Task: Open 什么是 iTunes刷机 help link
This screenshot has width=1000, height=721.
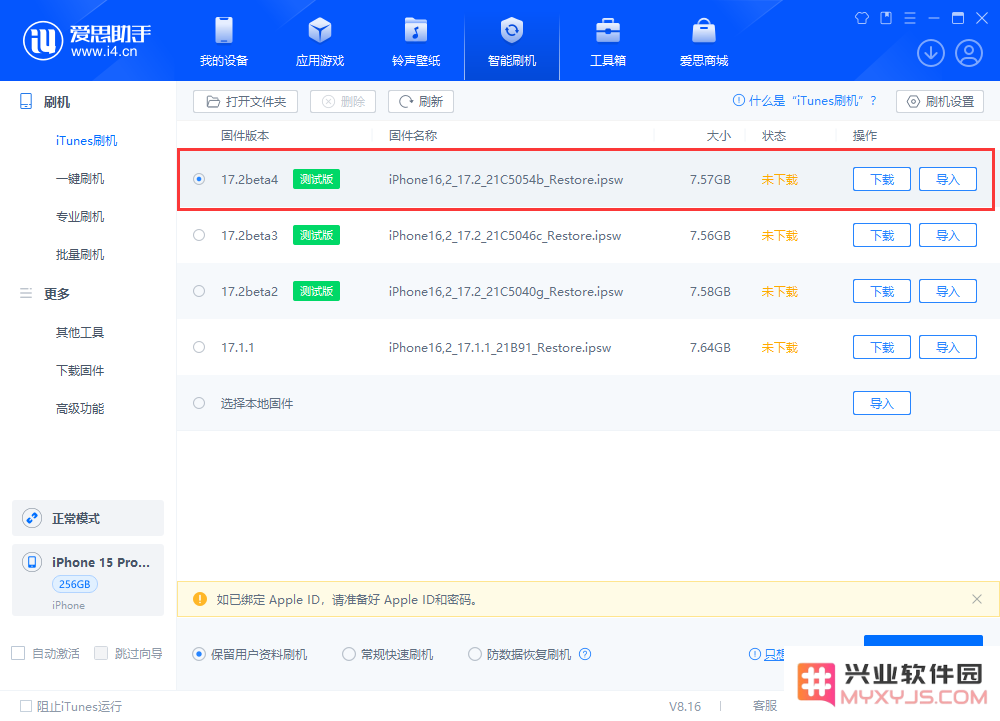Action: coord(805,101)
